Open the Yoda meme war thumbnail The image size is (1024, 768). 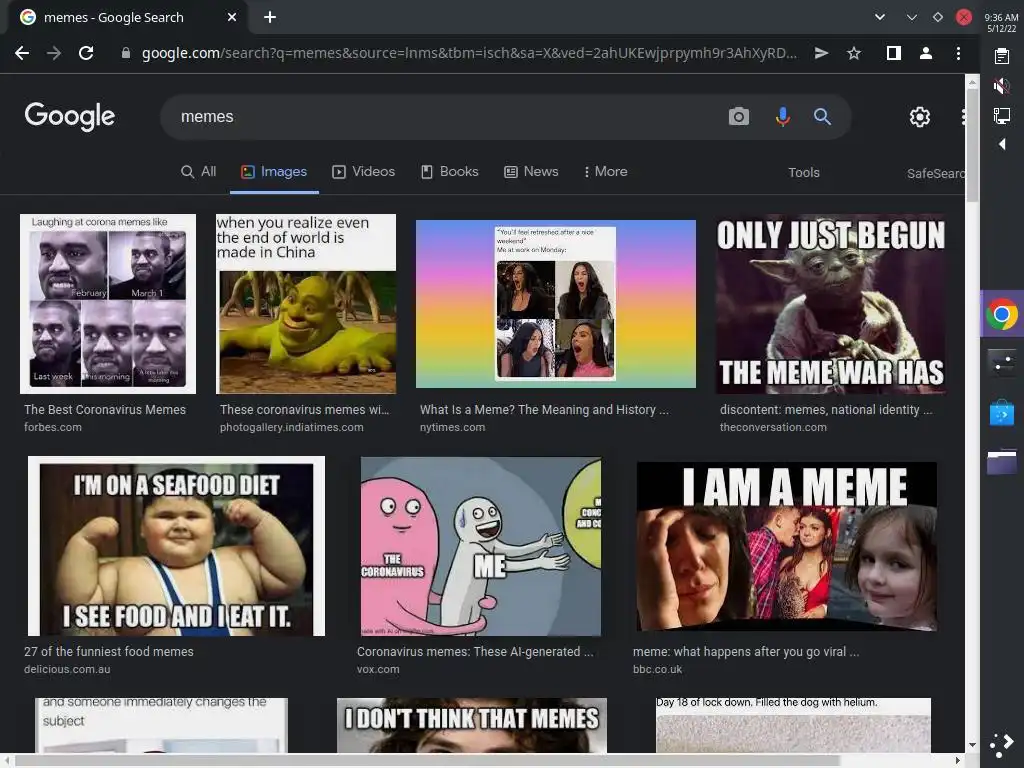point(831,304)
